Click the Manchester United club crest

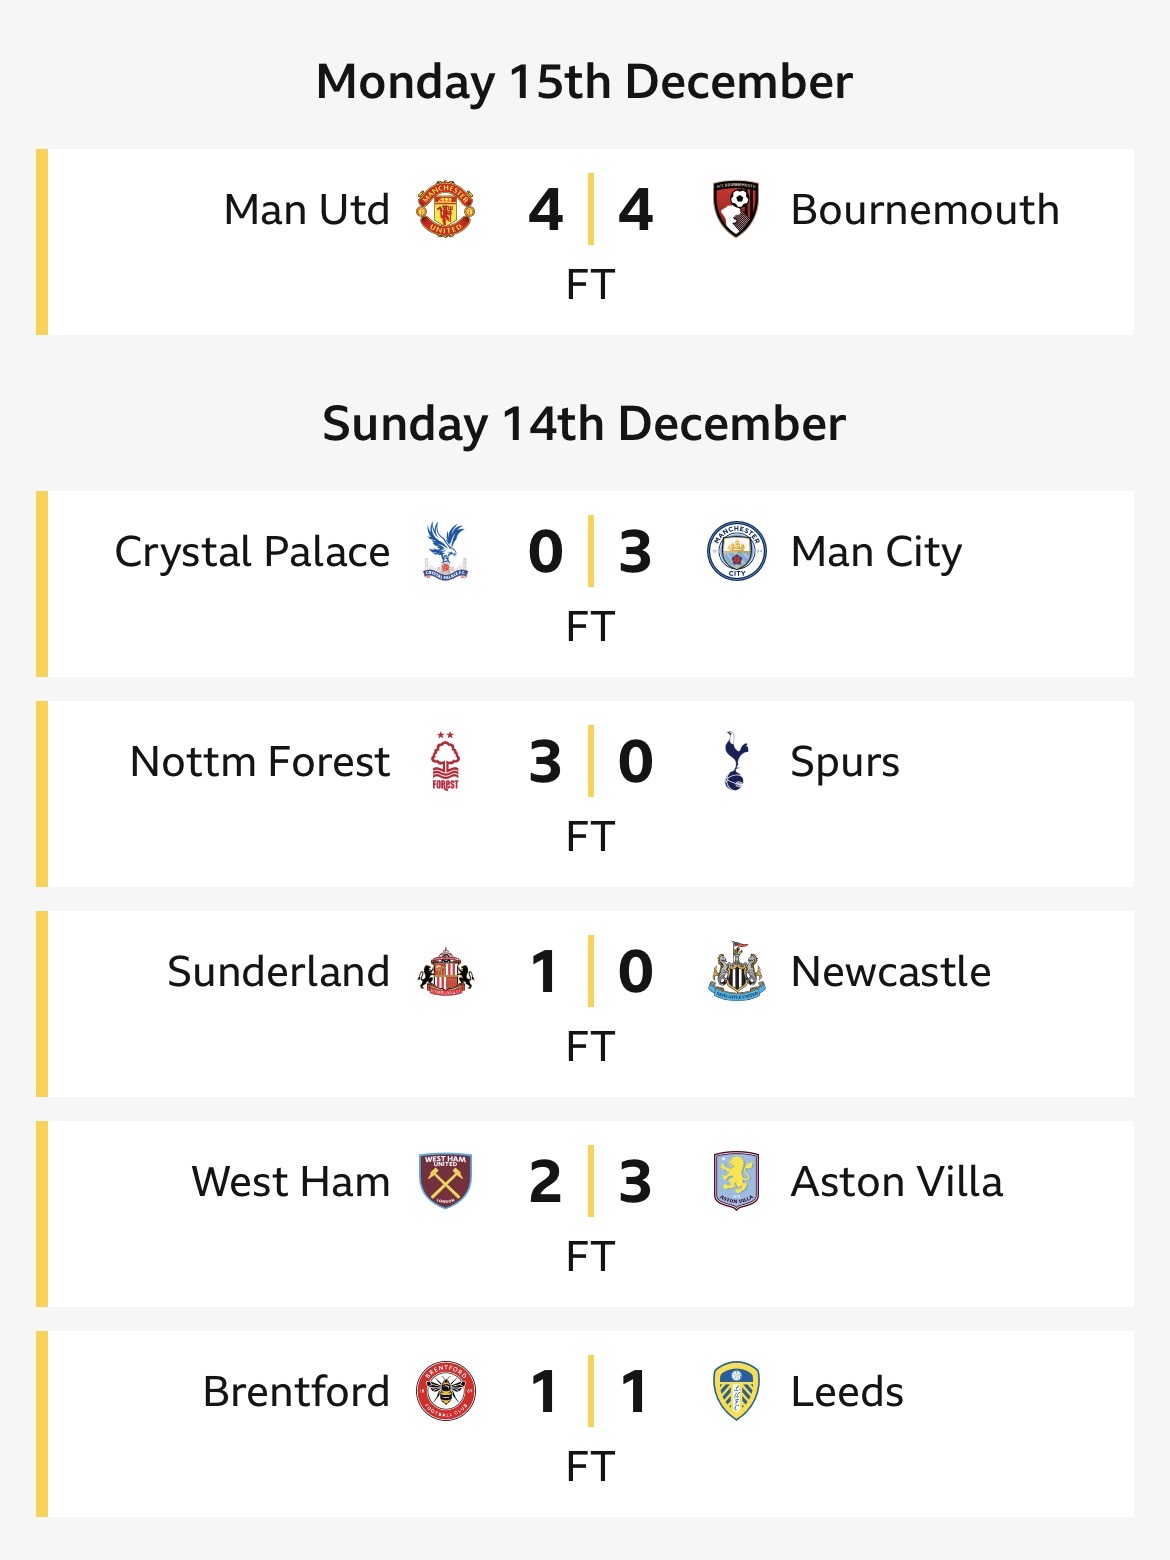click(x=445, y=210)
